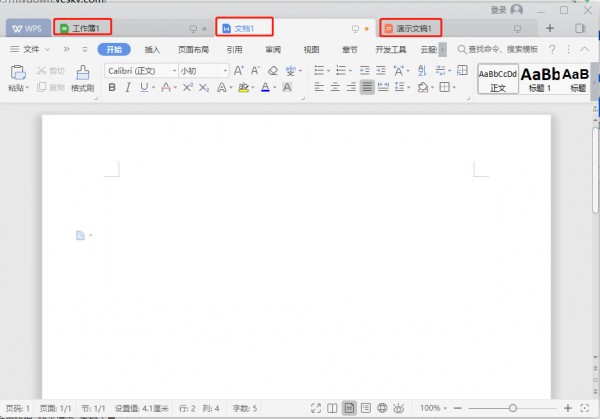
Task: Open outline view in status bar
Action: 365,408
